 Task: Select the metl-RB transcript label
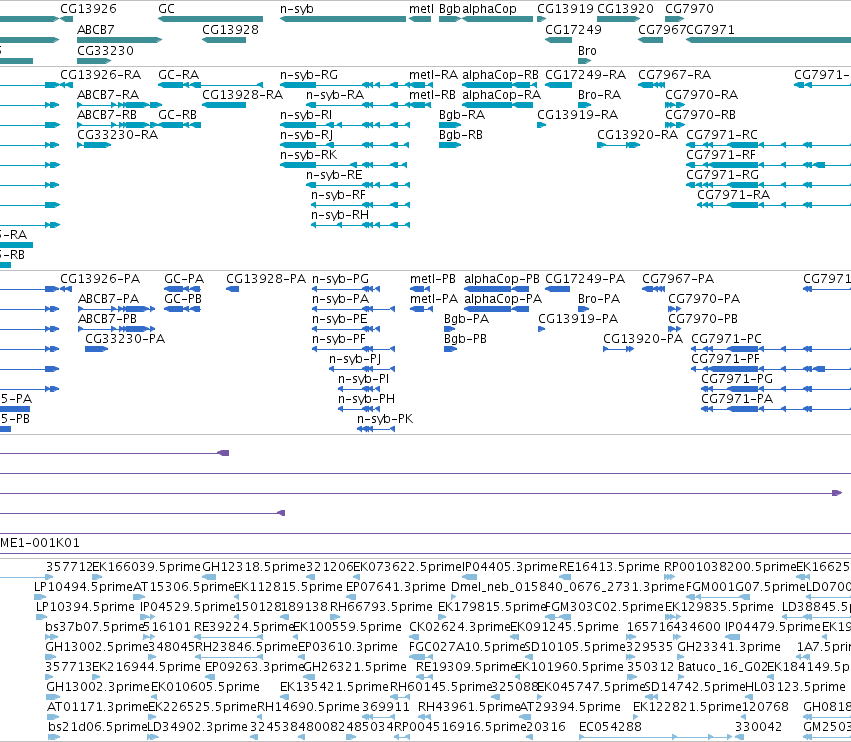point(432,94)
